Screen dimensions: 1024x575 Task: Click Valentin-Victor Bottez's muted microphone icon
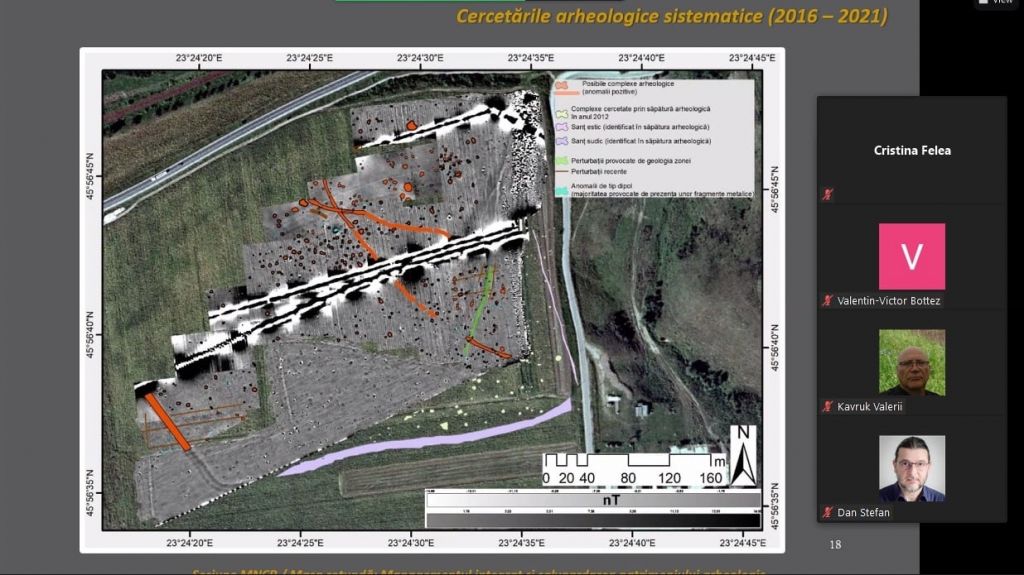pos(827,301)
